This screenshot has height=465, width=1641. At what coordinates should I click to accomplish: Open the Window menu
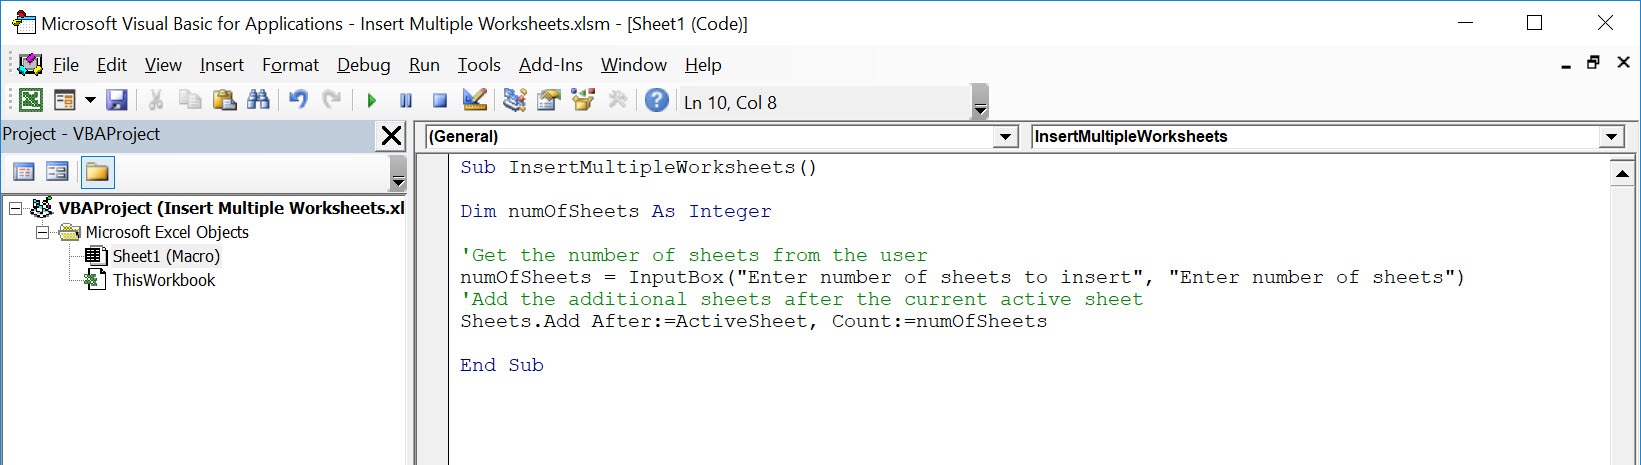click(x=633, y=65)
